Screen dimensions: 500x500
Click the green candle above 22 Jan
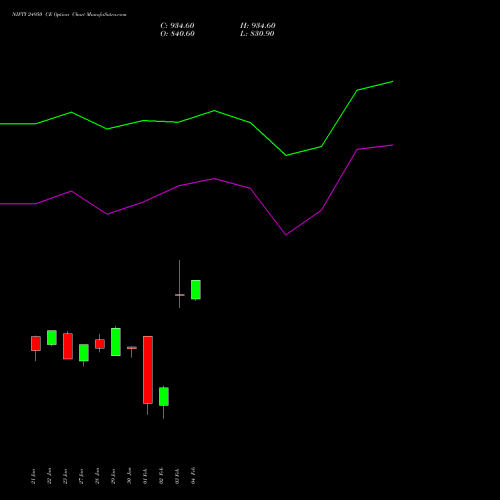coord(52,338)
